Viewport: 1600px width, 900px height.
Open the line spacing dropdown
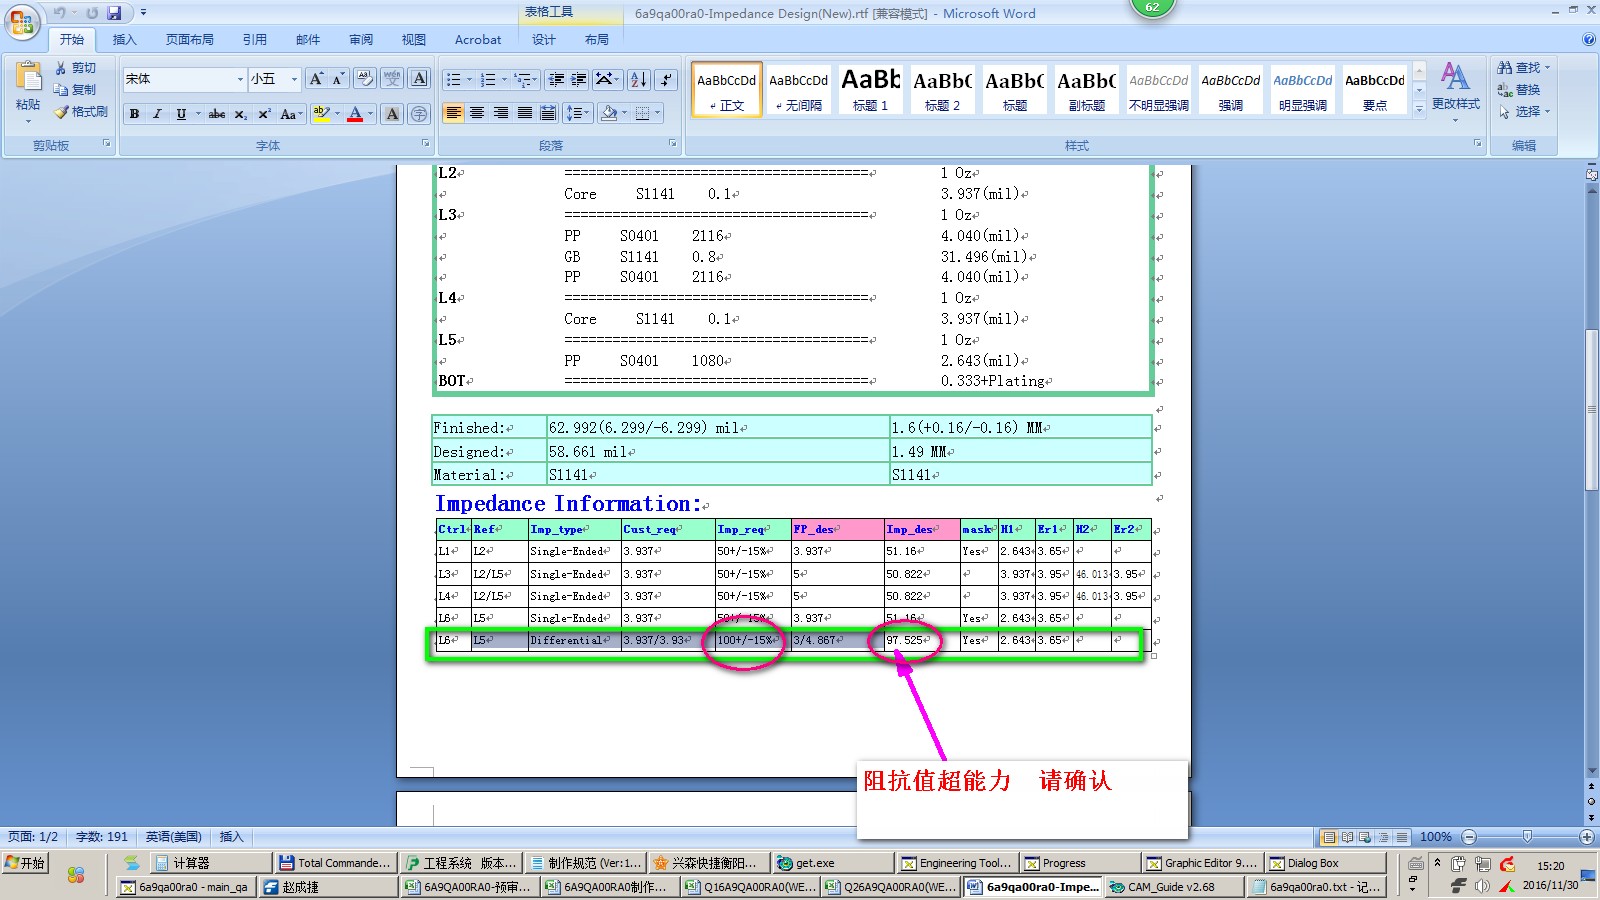point(578,113)
